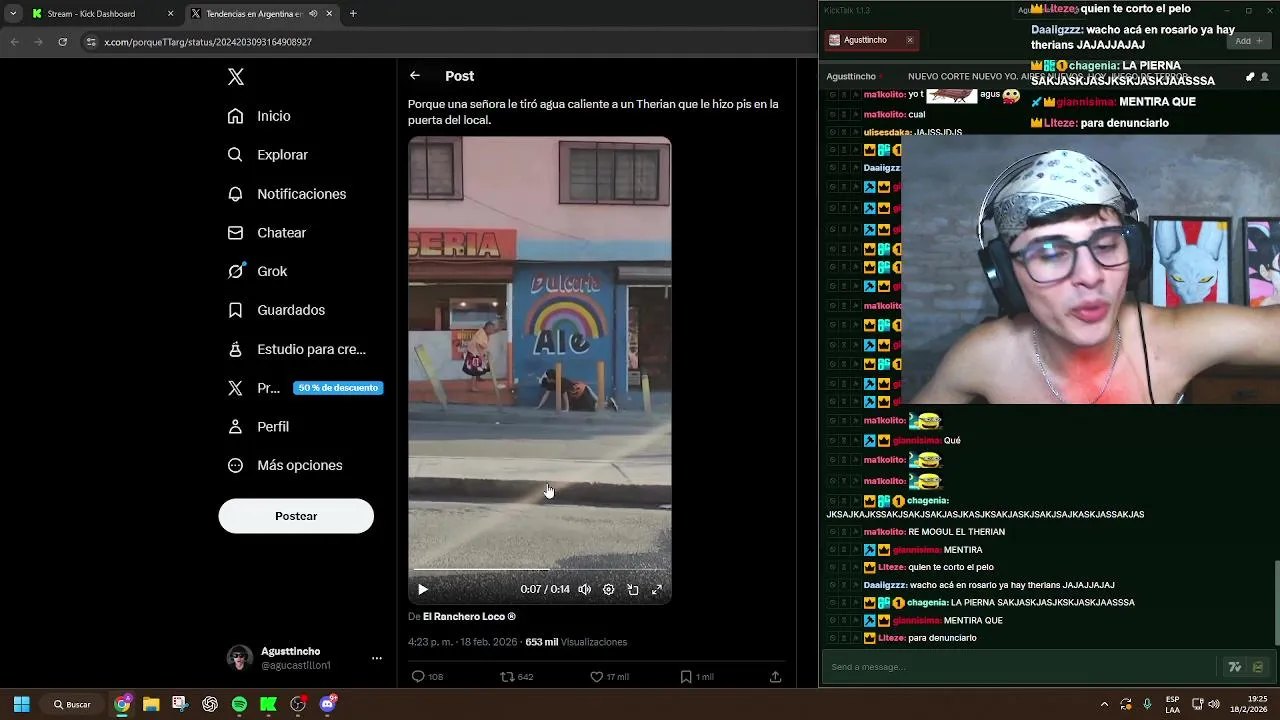Open the ESP LAA language switcher
Screen dimensions: 1280x720
(x=1172, y=704)
